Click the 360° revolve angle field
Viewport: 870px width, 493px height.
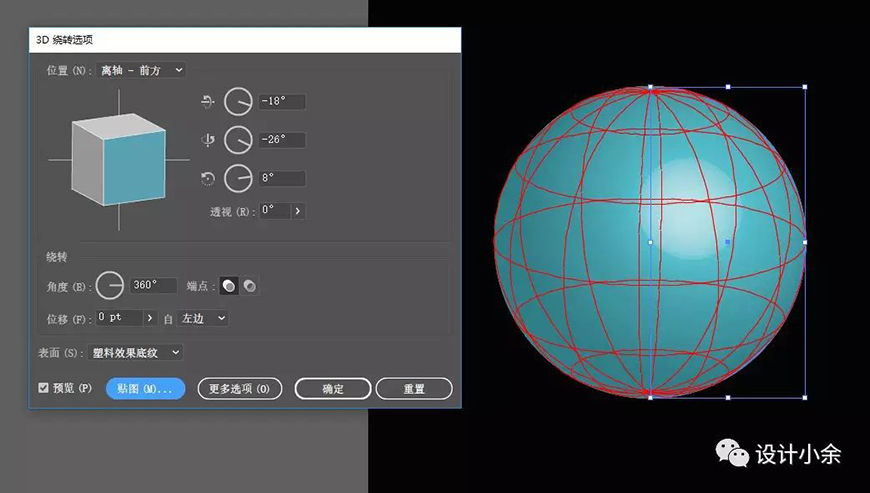coord(153,285)
